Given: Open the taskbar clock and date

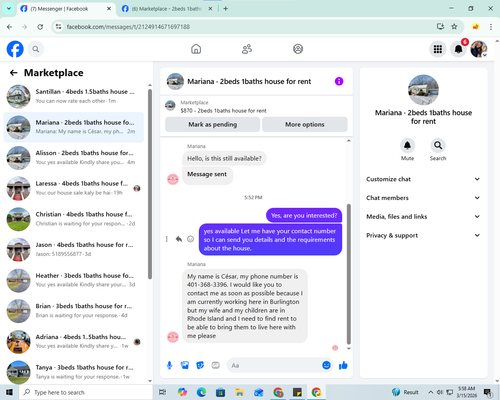Looking at the screenshot, I should click(466, 392).
